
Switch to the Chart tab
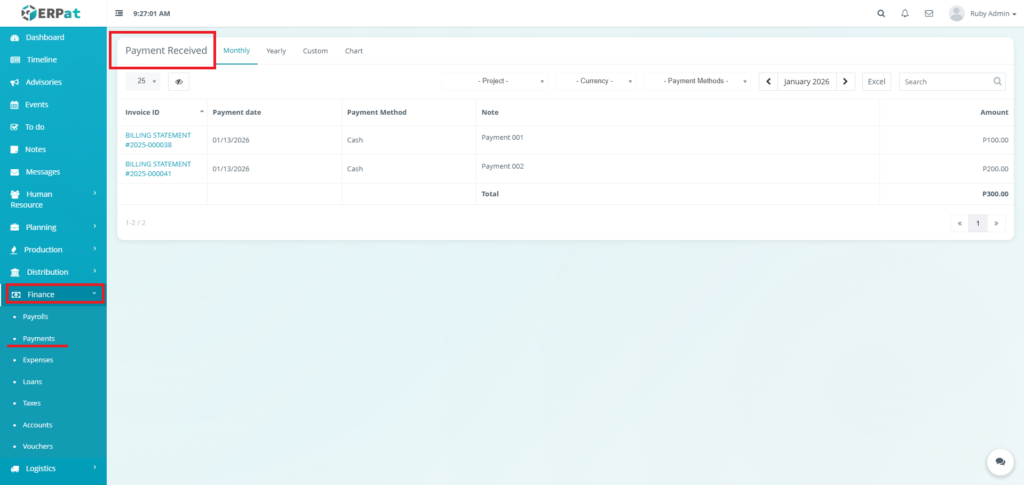point(354,51)
